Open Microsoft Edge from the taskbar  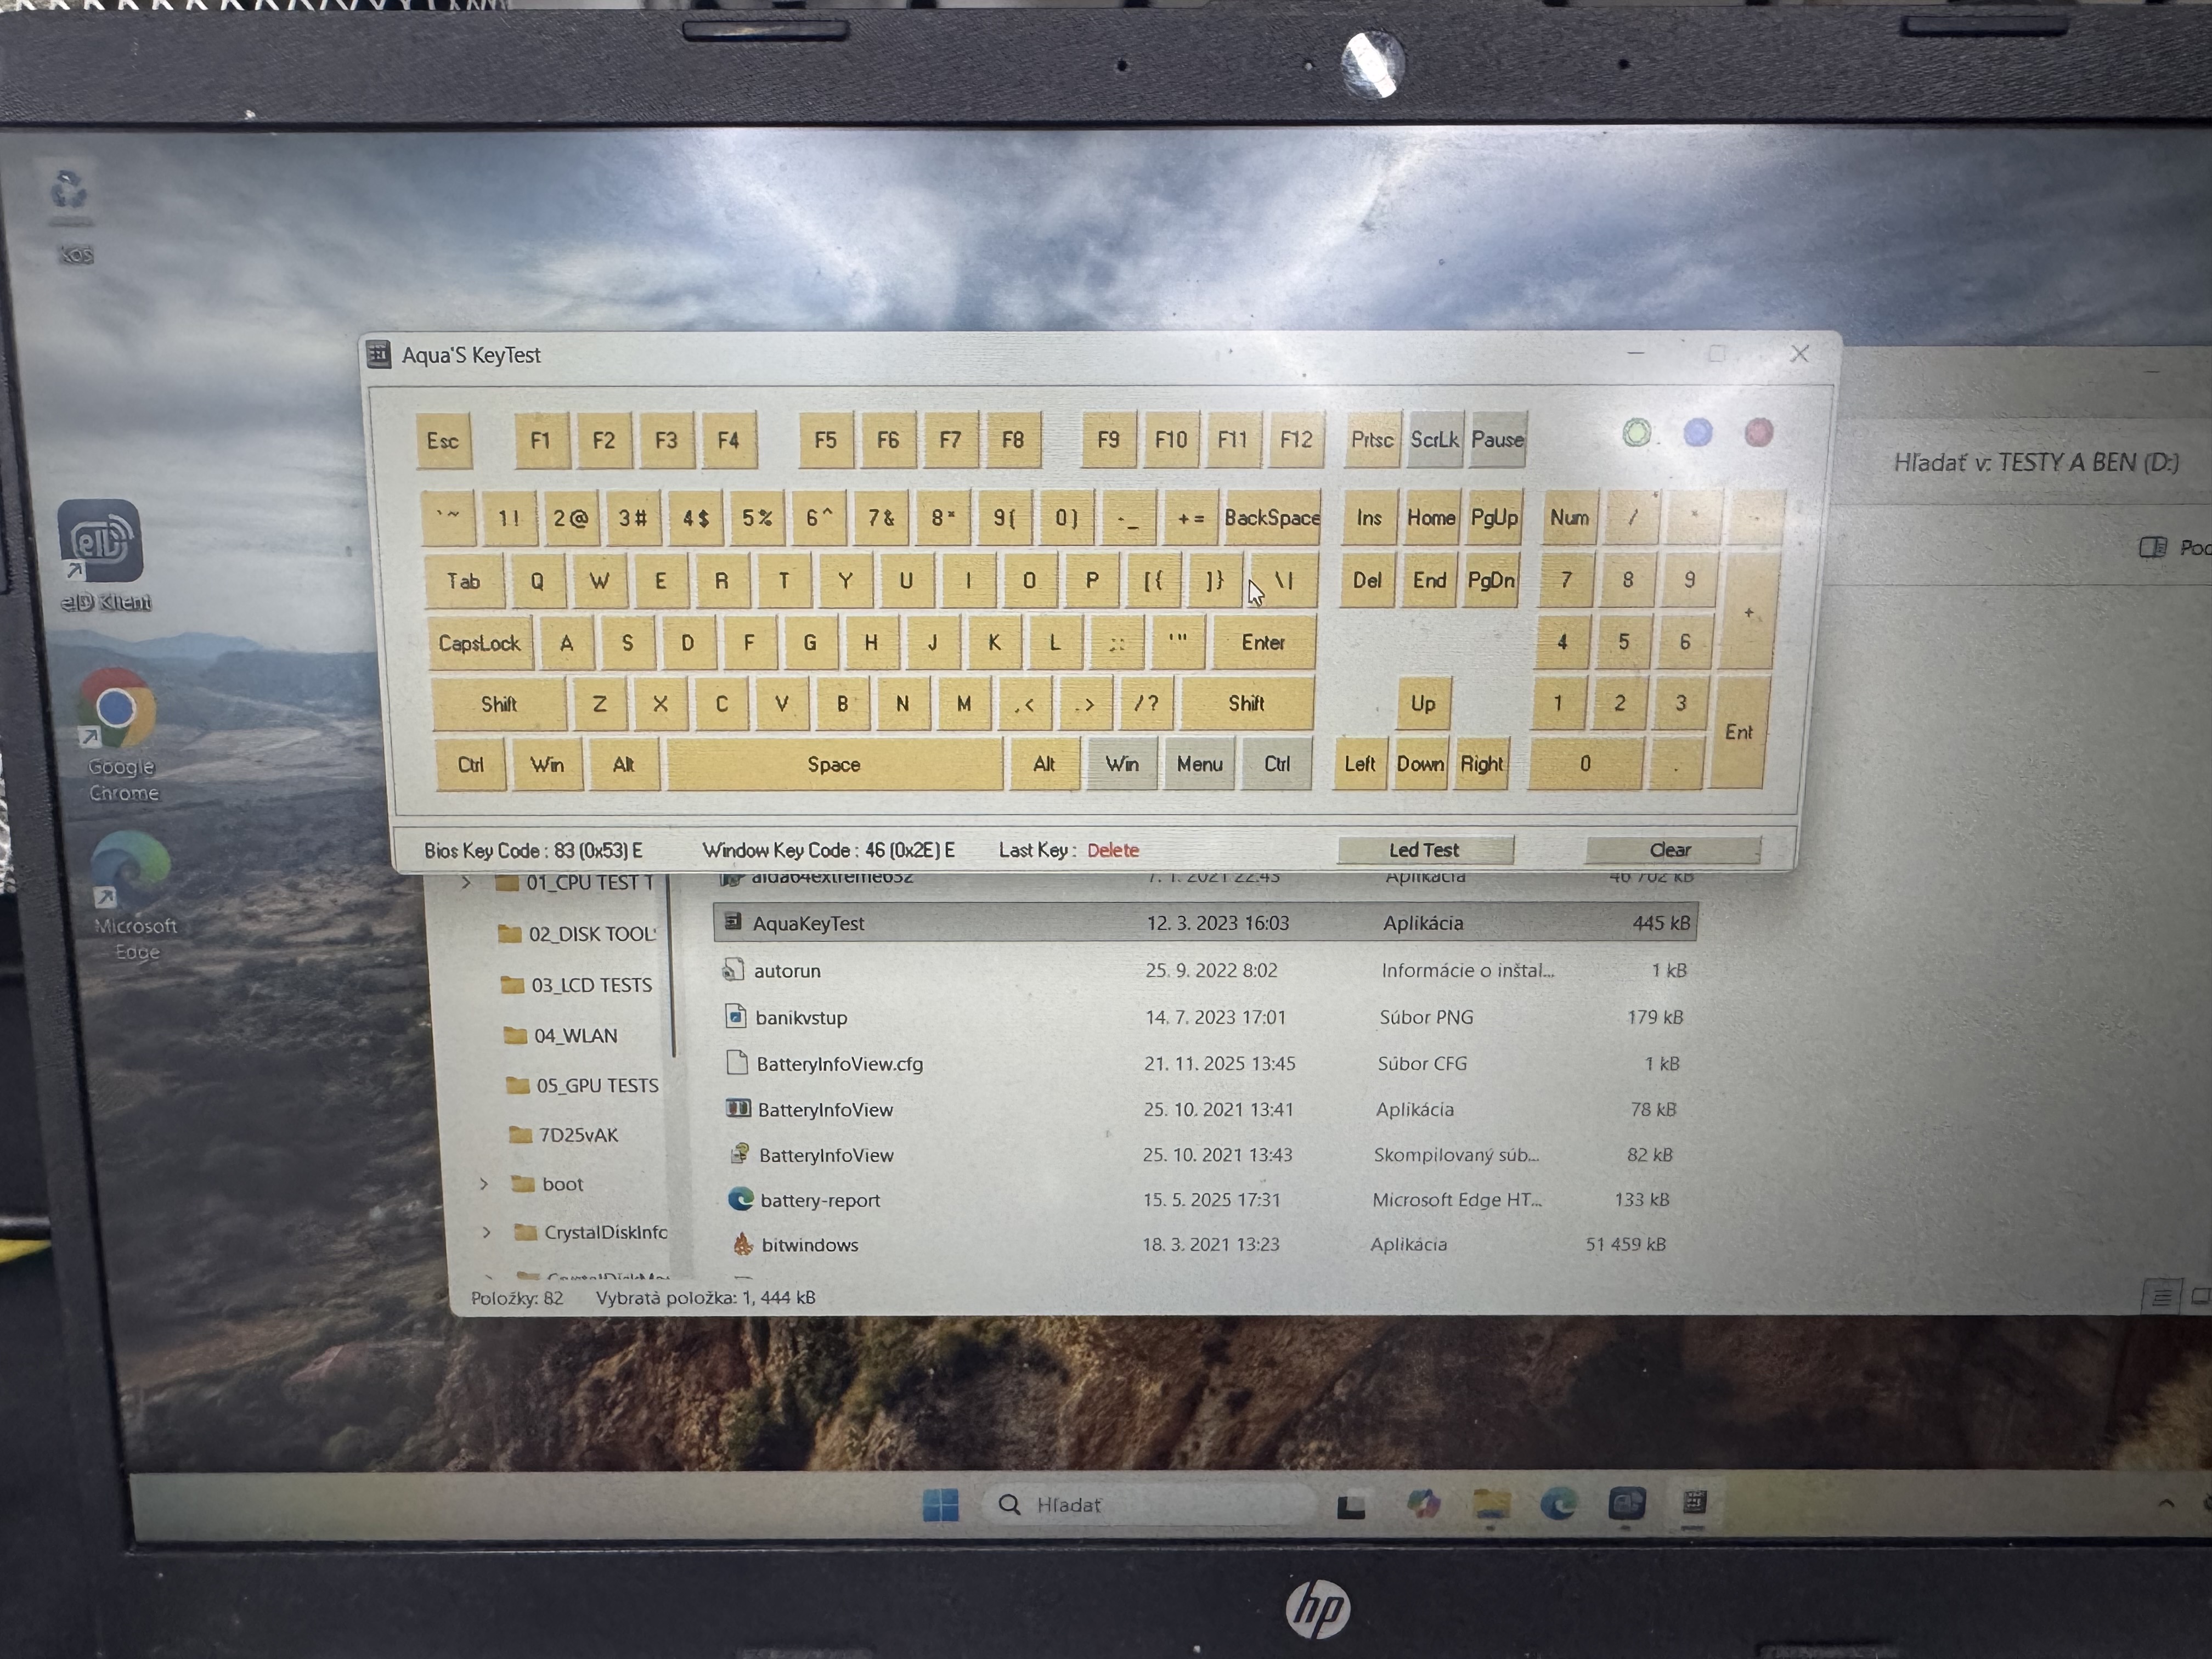tap(1558, 1503)
